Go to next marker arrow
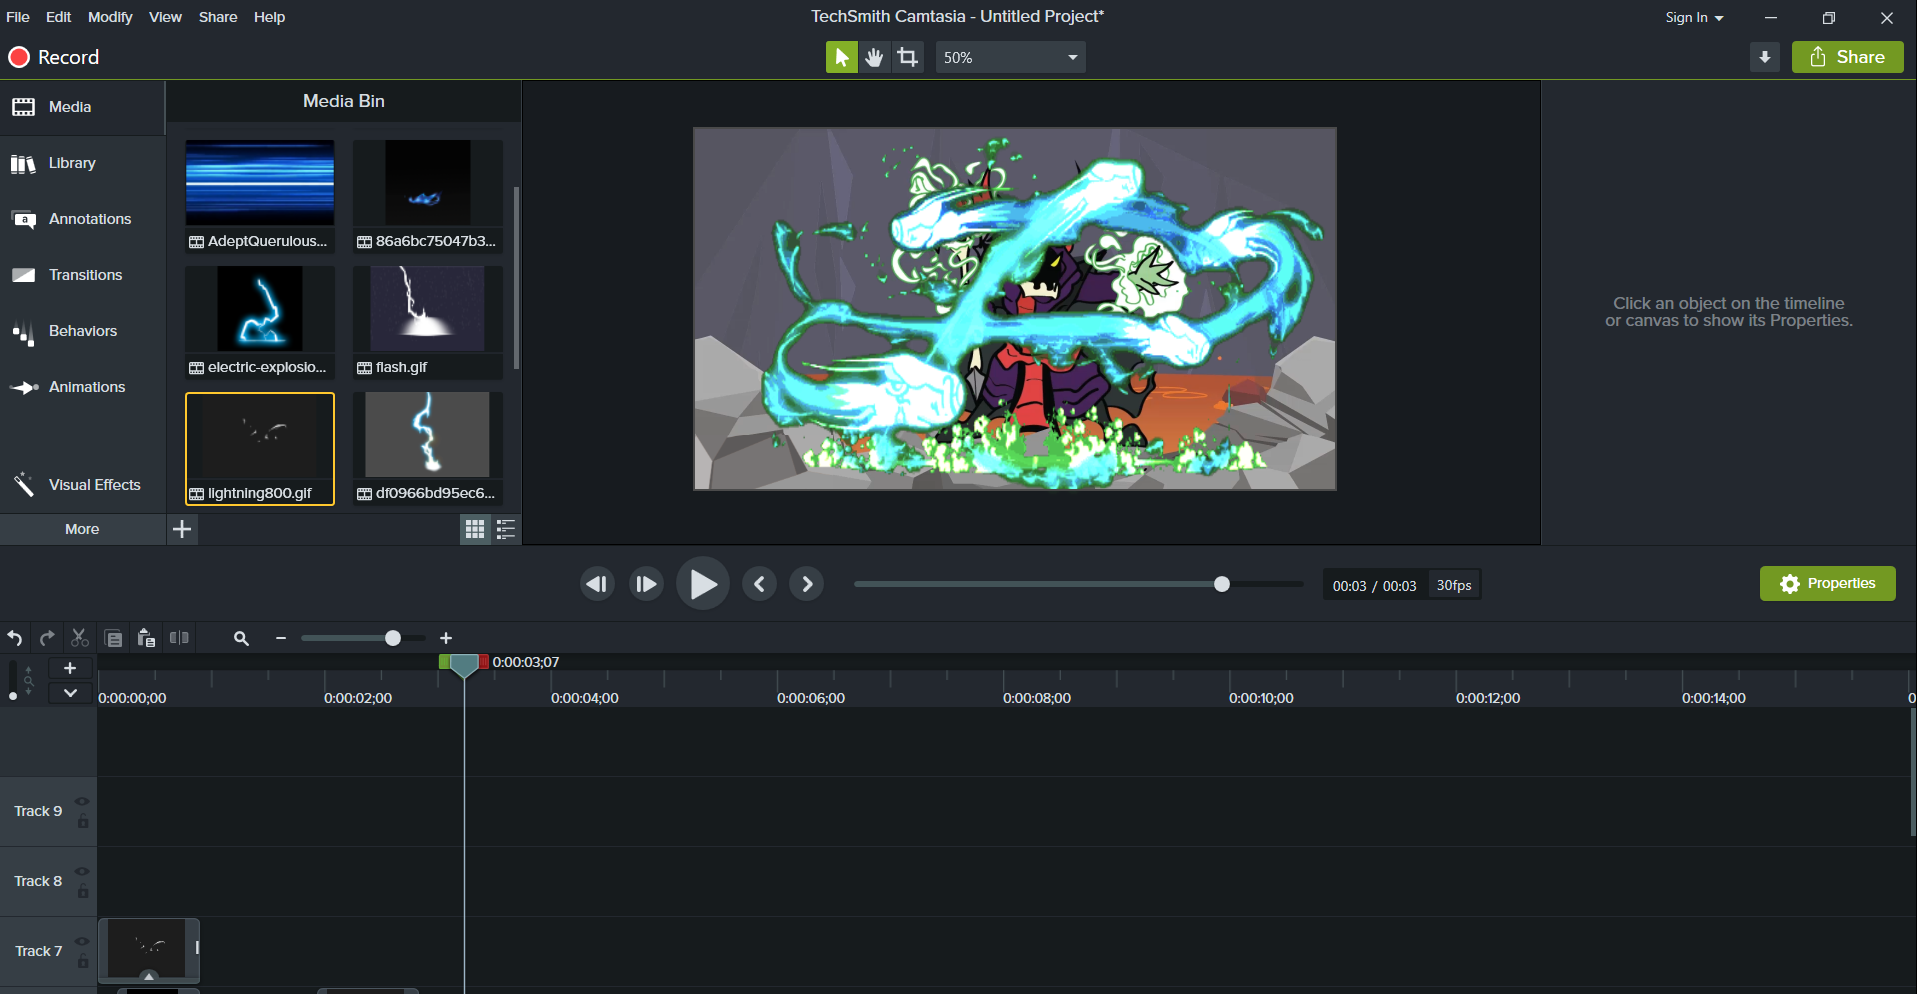The height and width of the screenshot is (994, 1917). click(807, 584)
